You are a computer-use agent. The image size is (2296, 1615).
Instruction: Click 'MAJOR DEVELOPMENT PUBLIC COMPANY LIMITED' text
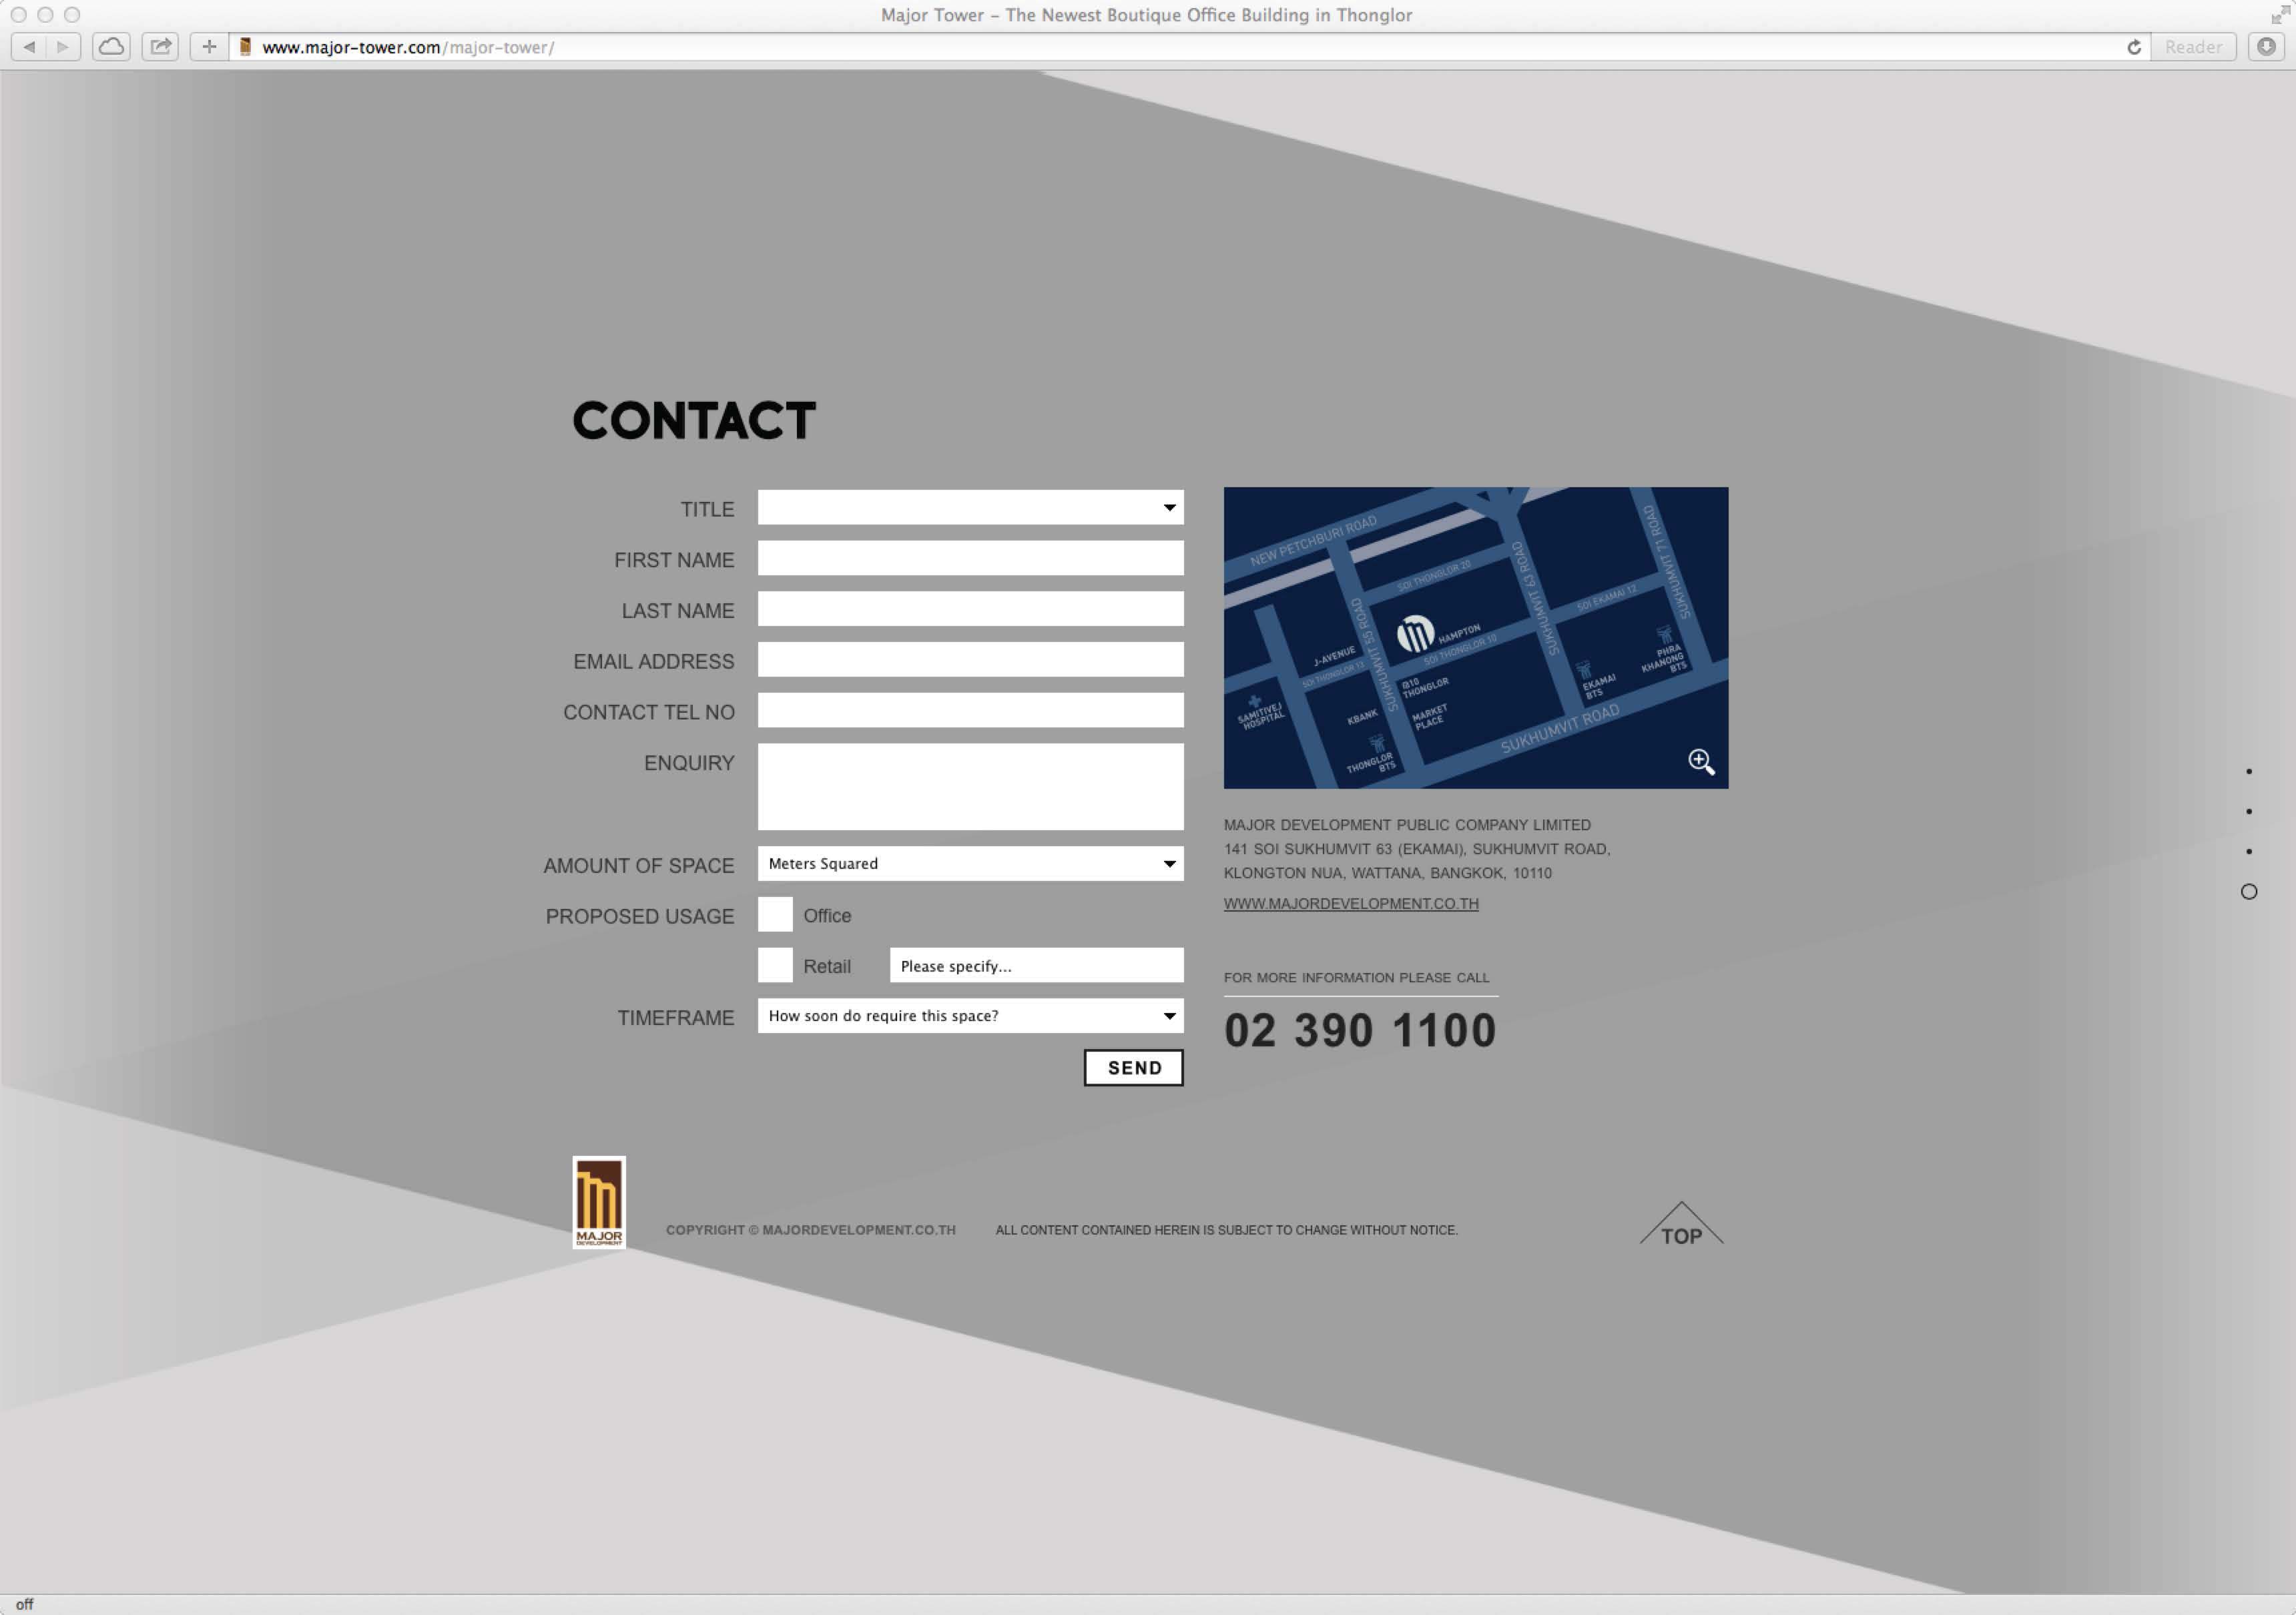[1407, 825]
